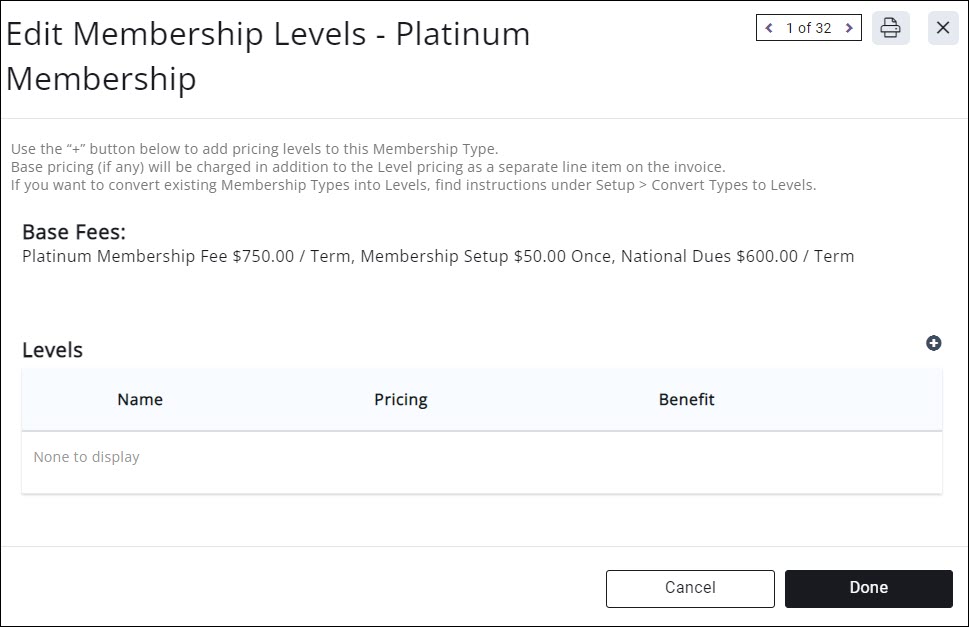Add a new level with plus icon
The height and width of the screenshot is (627, 969).
[x=934, y=343]
